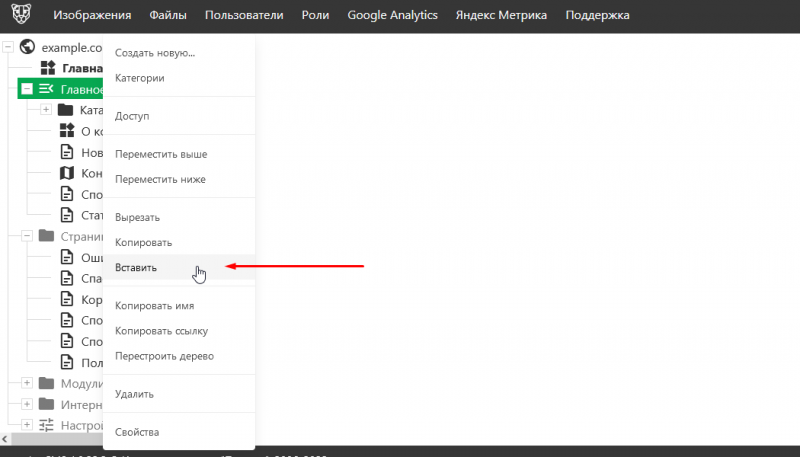Open the Изображения top menu
The image size is (800, 457).
92,16
